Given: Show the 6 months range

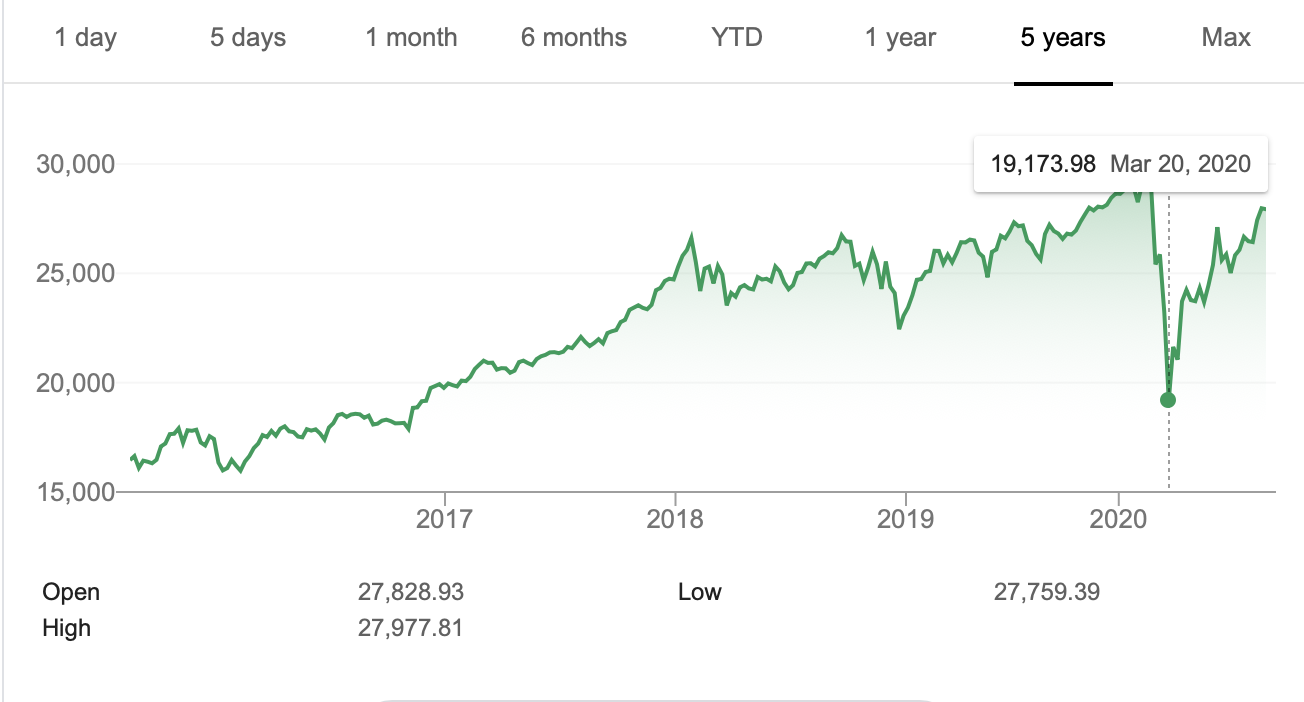Looking at the screenshot, I should click(x=574, y=38).
